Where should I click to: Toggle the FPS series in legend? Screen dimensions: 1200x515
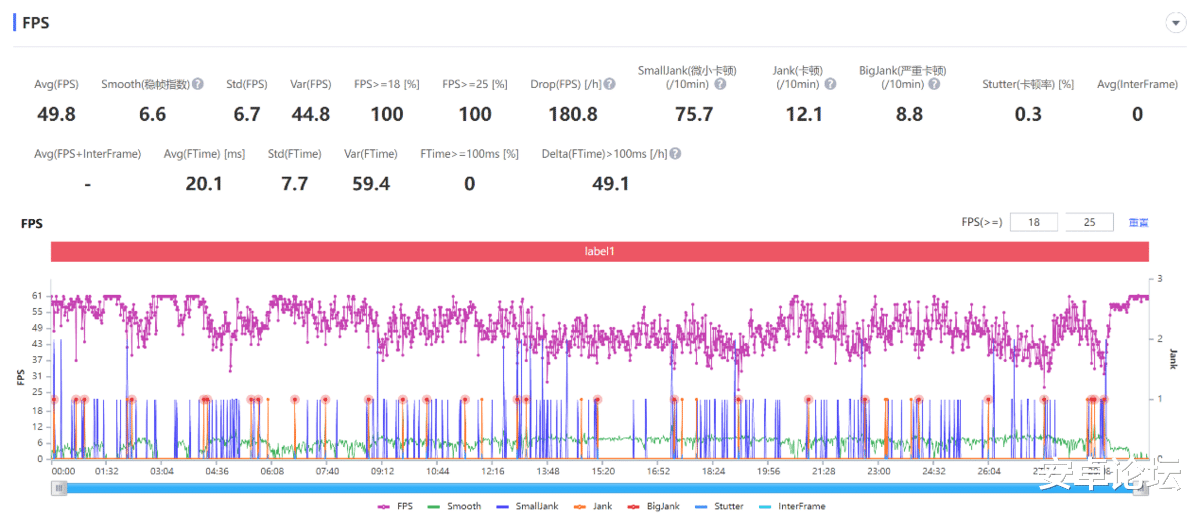click(x=395, y=507)
